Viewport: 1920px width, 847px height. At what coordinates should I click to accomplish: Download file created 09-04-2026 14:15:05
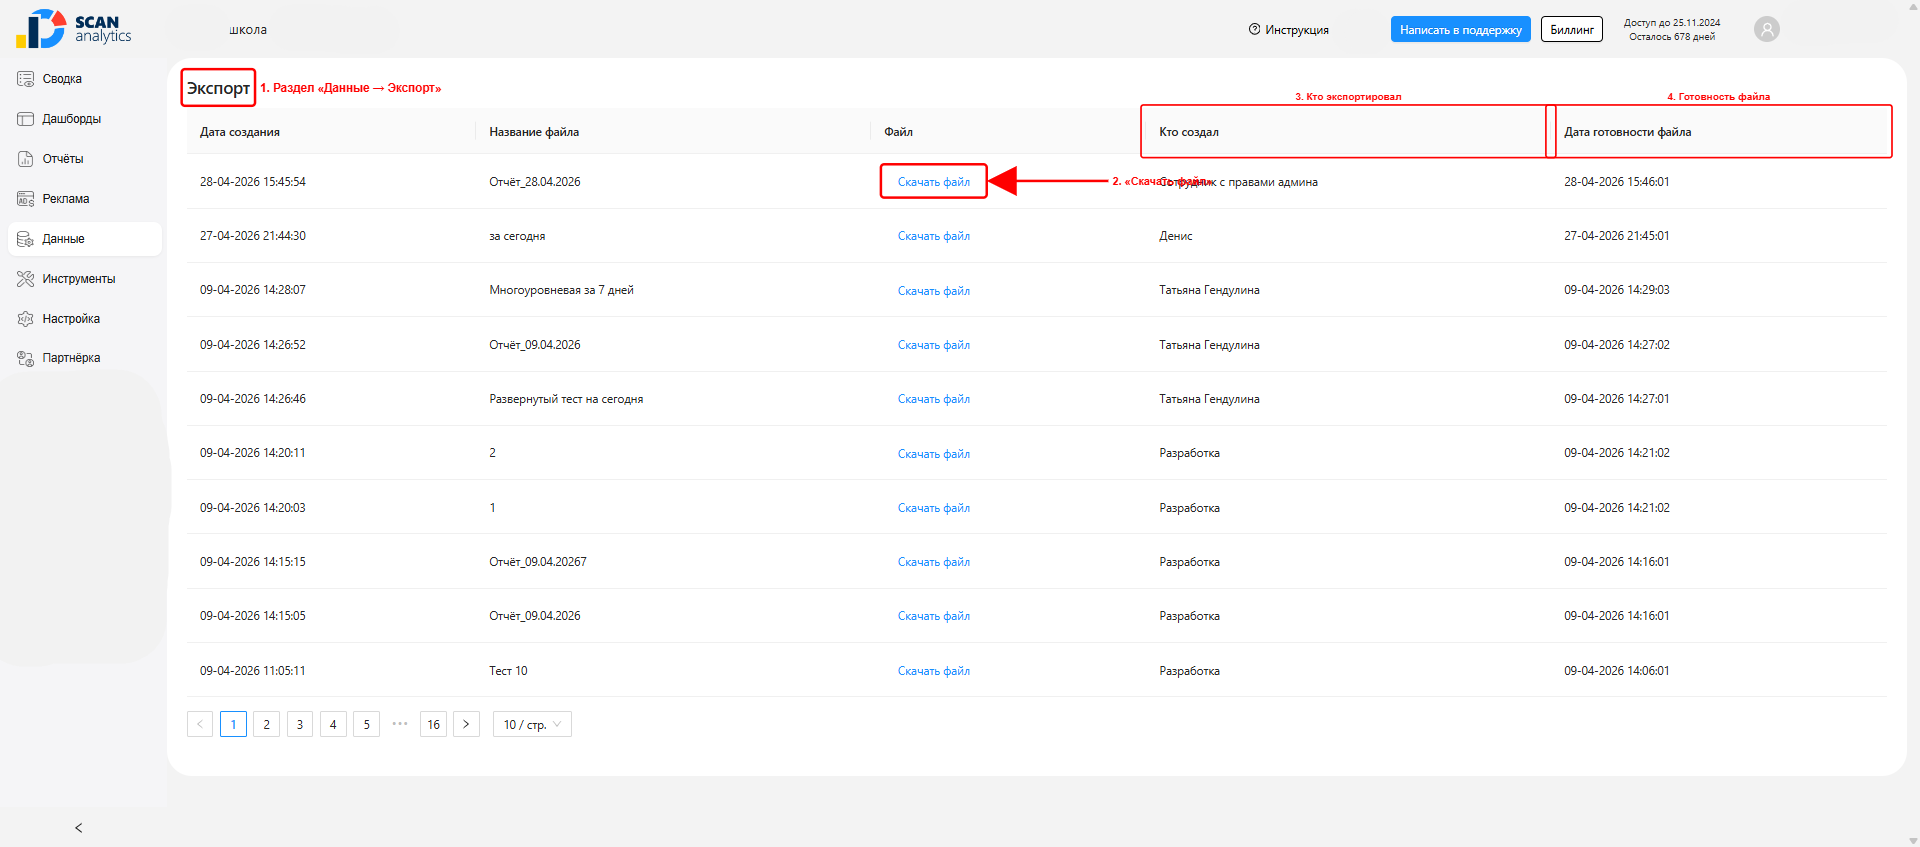click(x=934, y=616)
